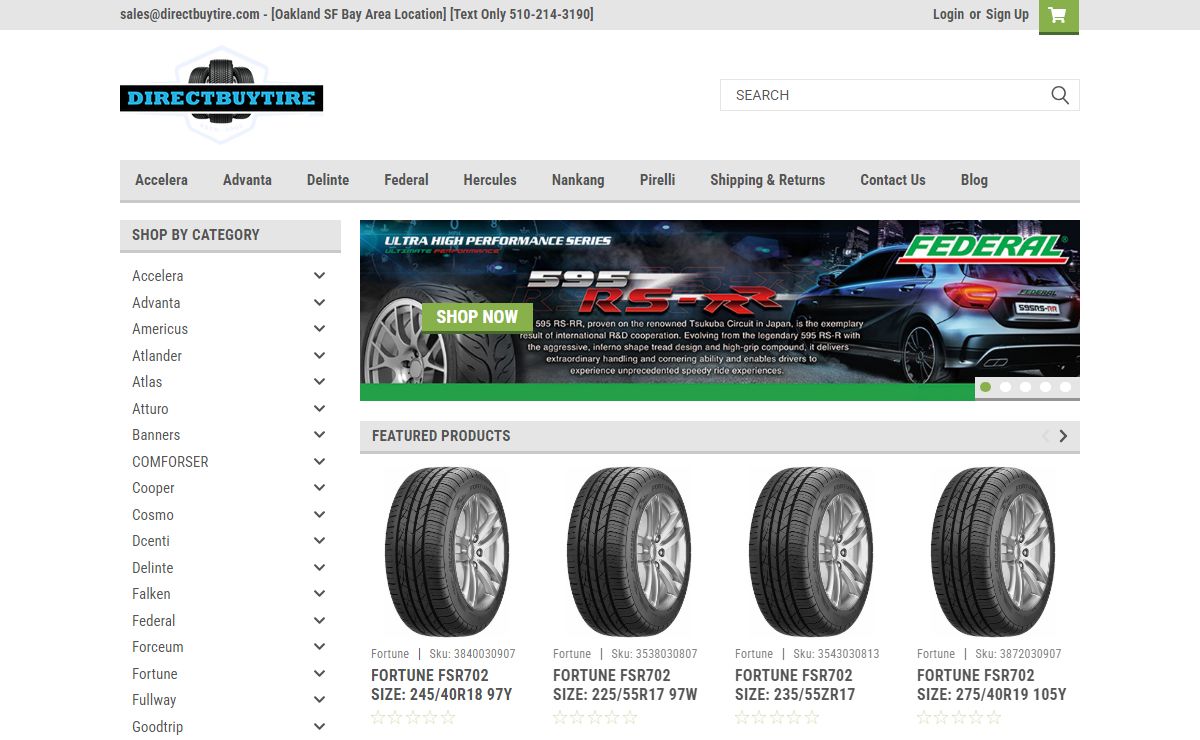1200x740 pixels.
Task: Expand the Advanta sidebar category chevron
Action: point(319,302)
